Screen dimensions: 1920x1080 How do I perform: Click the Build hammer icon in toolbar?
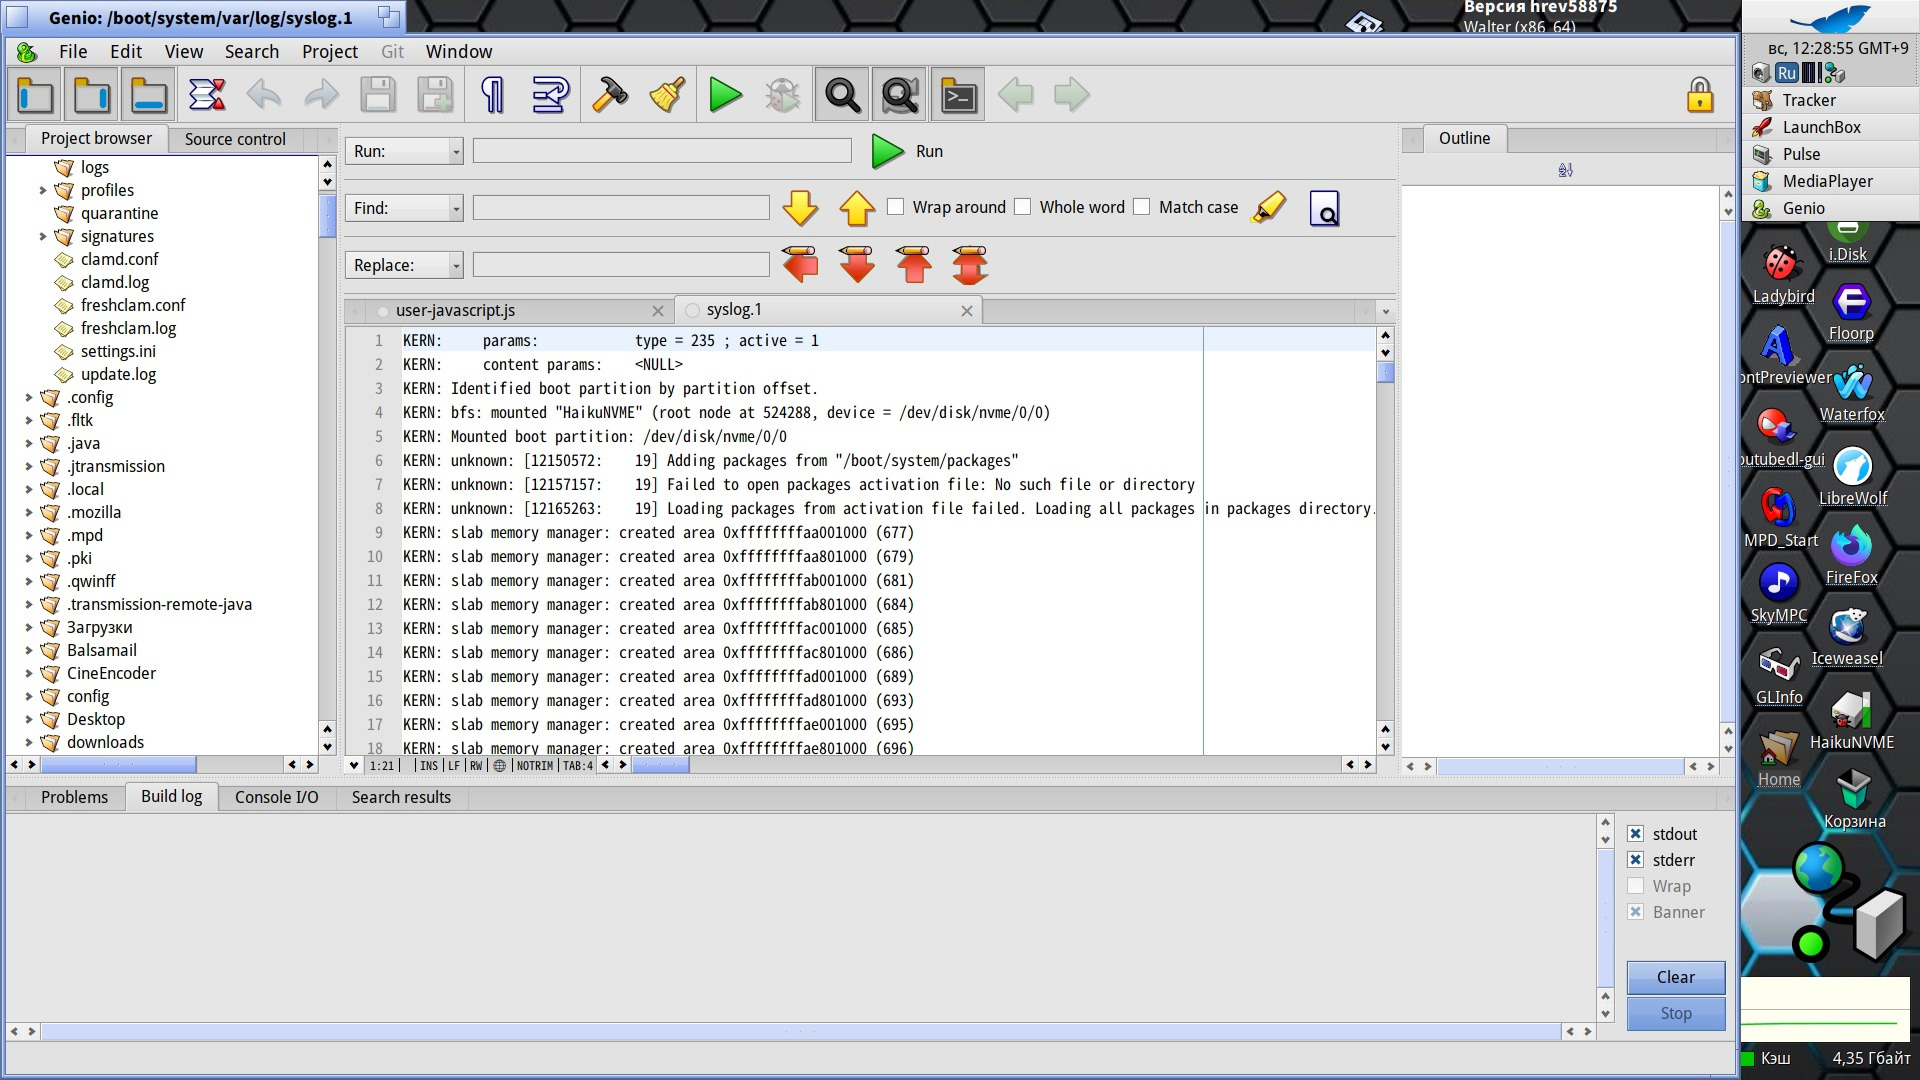click(609, 96)
